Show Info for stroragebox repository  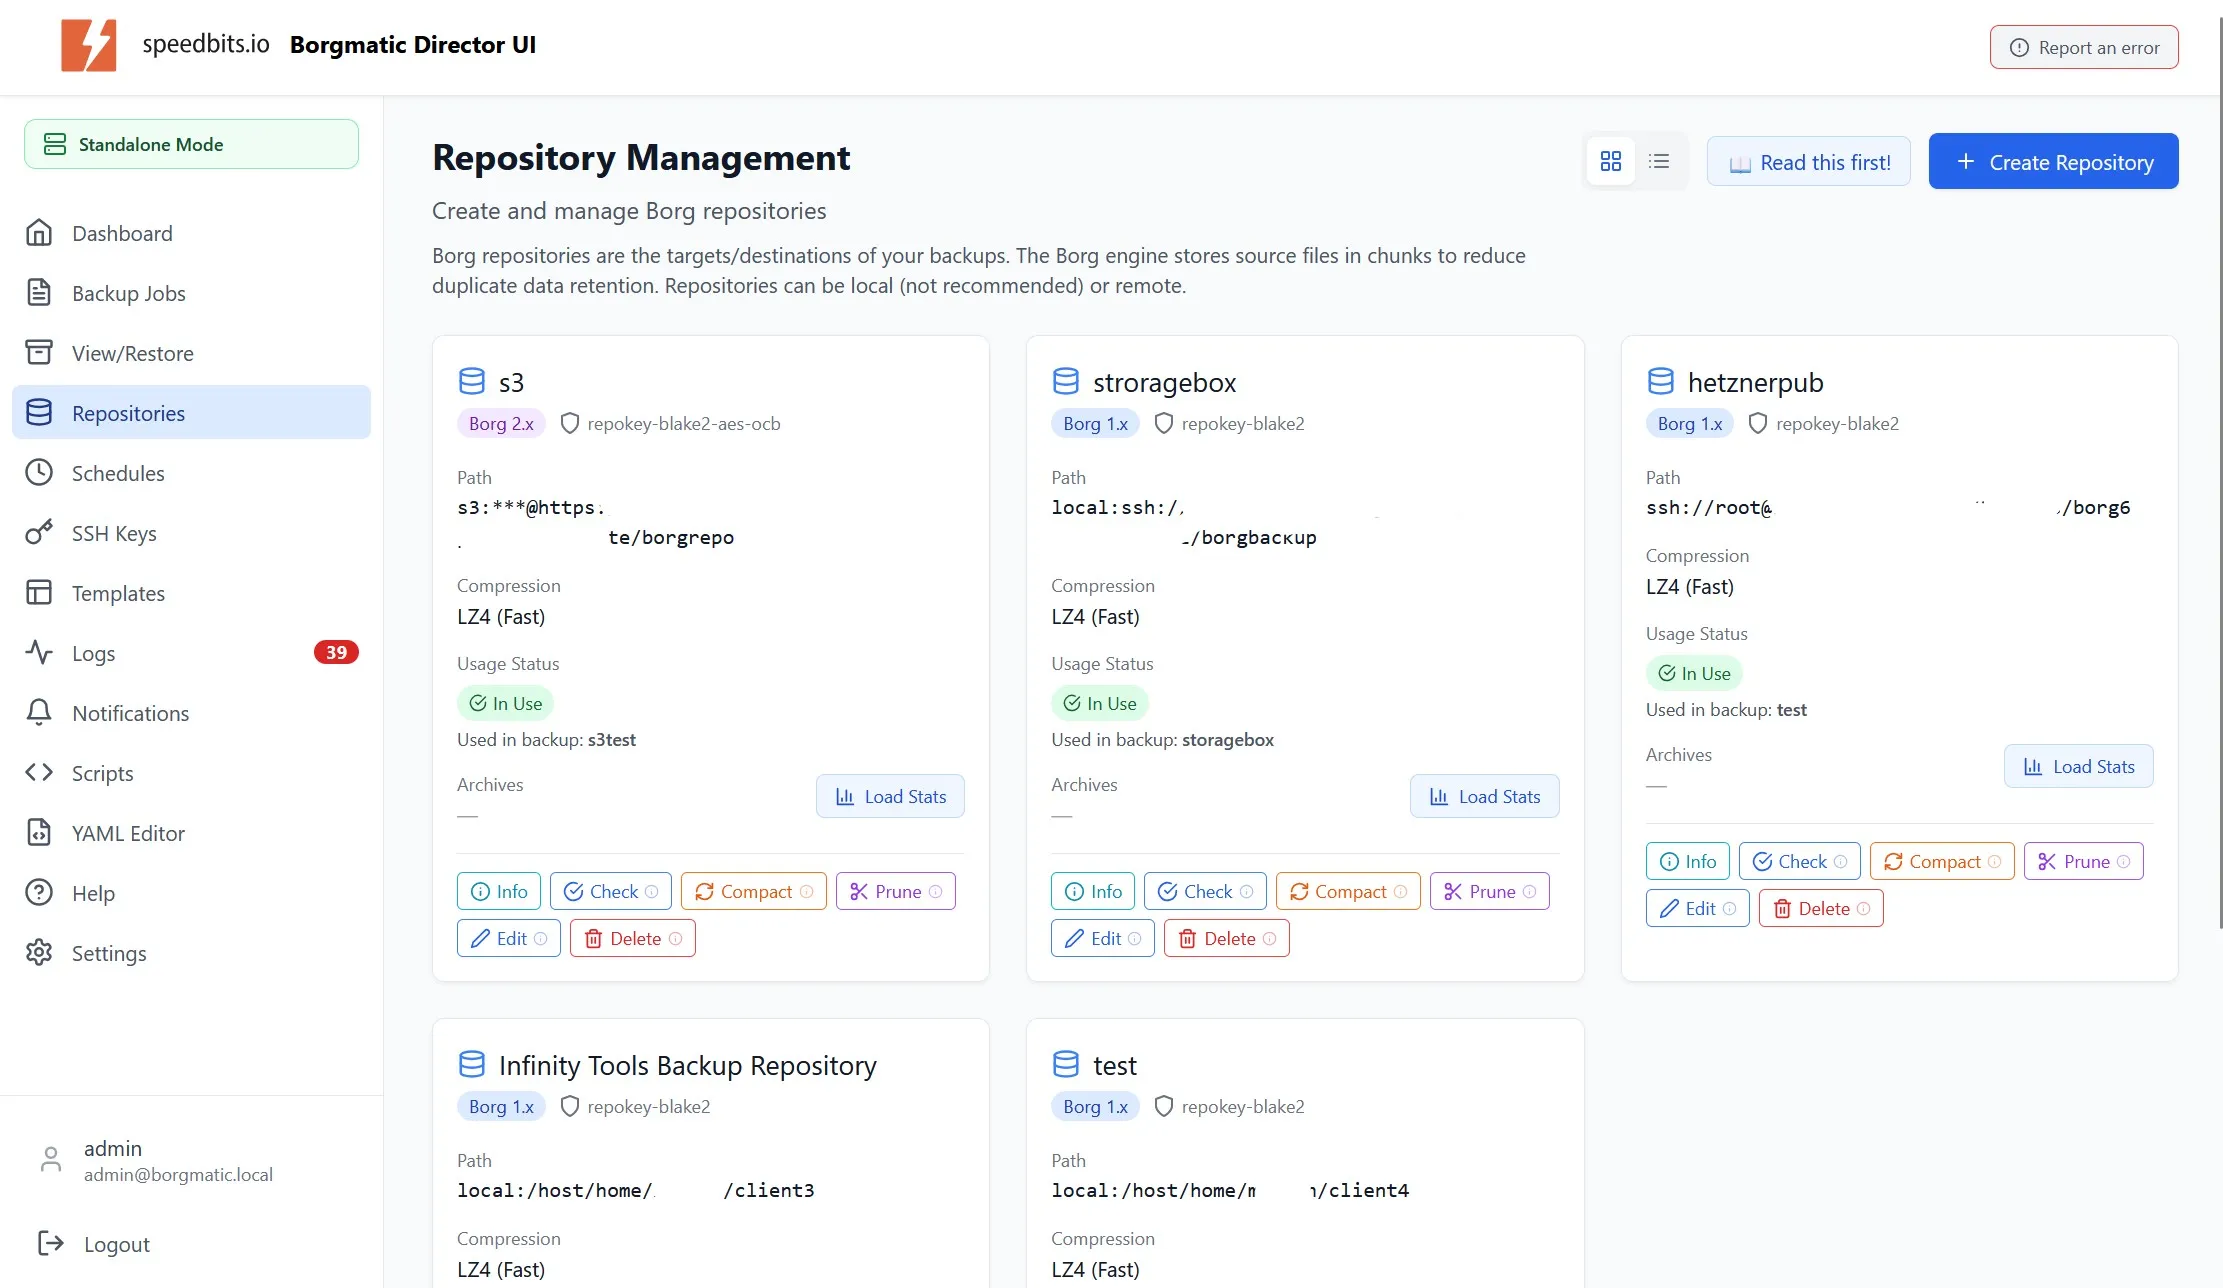(x=1093, y=891)
